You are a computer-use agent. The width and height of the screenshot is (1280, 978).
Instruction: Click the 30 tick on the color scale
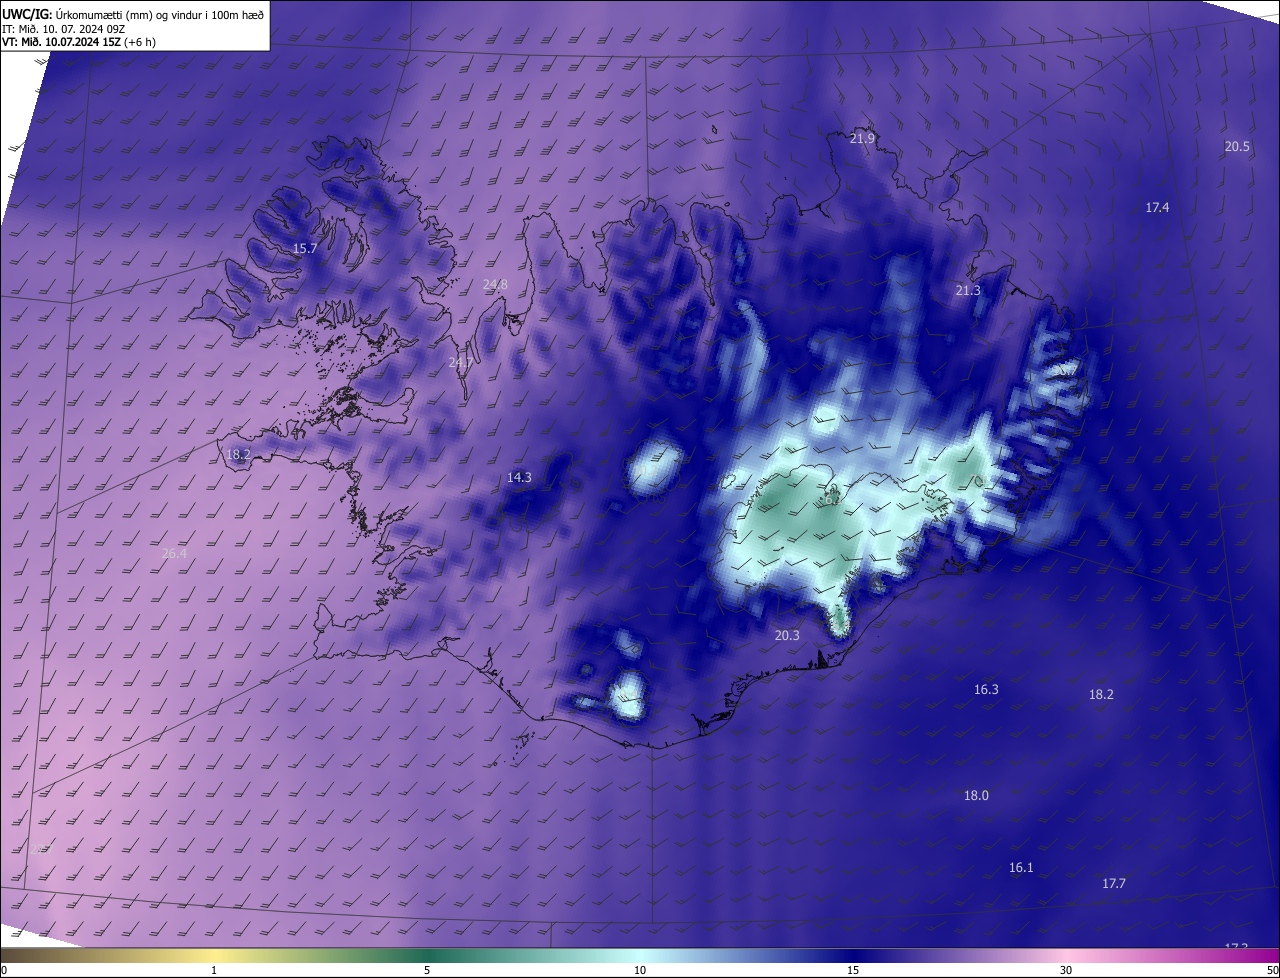click(1066, 970)
